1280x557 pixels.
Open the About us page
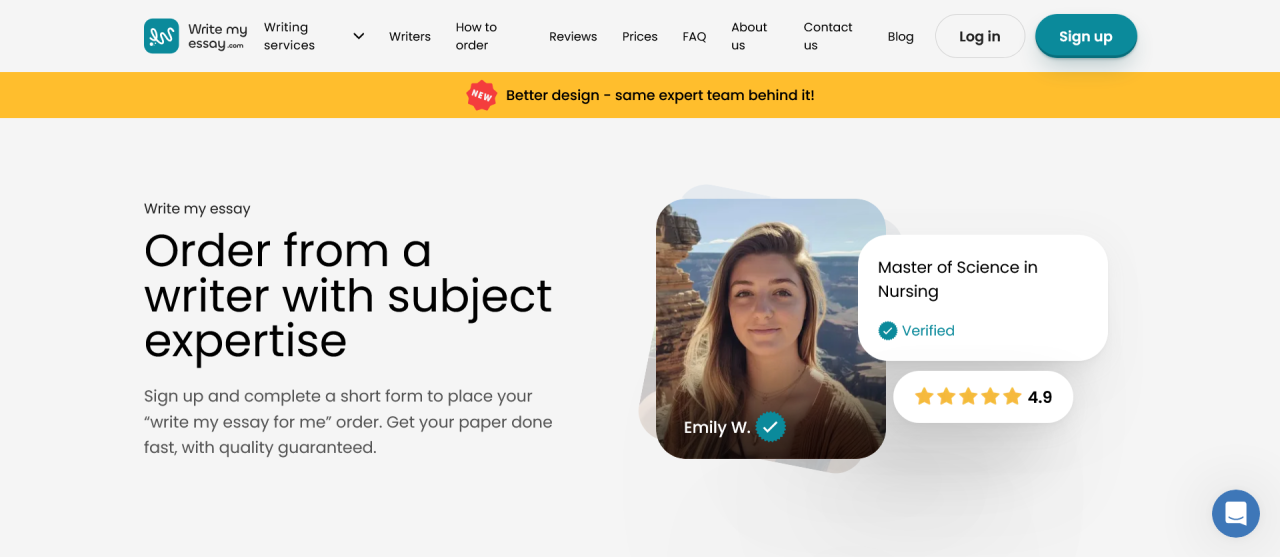click(x=749, y=36)
